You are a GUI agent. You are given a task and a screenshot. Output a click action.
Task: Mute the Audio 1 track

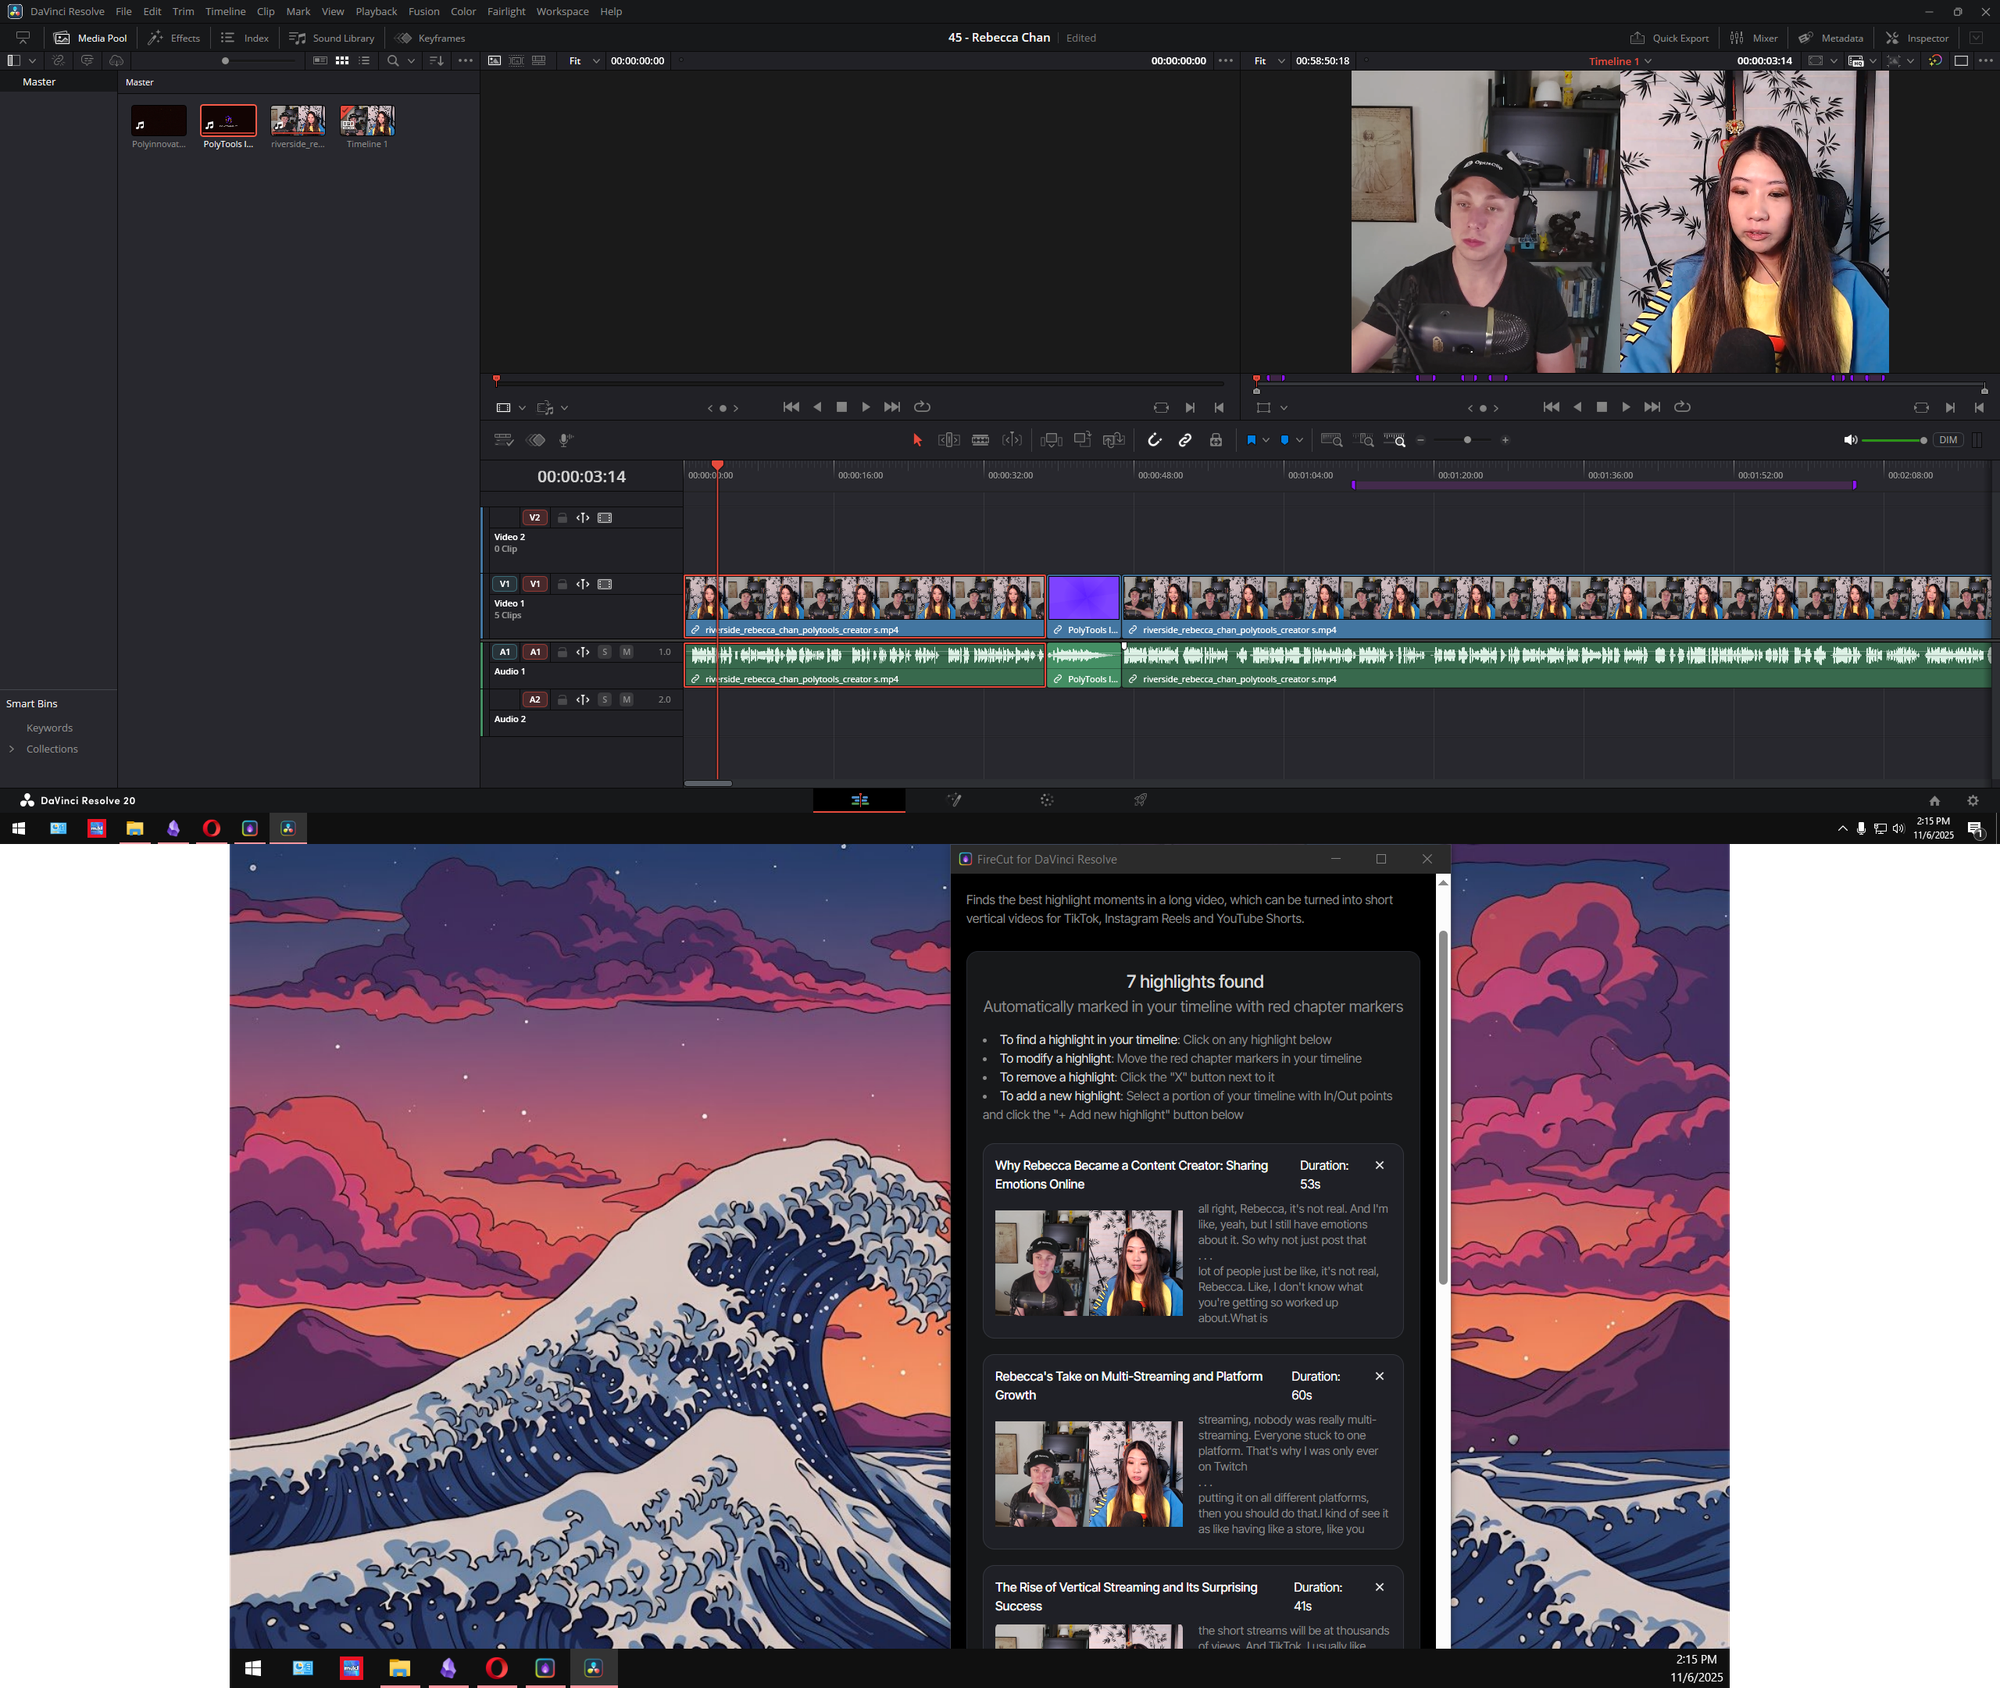[626, 652]
